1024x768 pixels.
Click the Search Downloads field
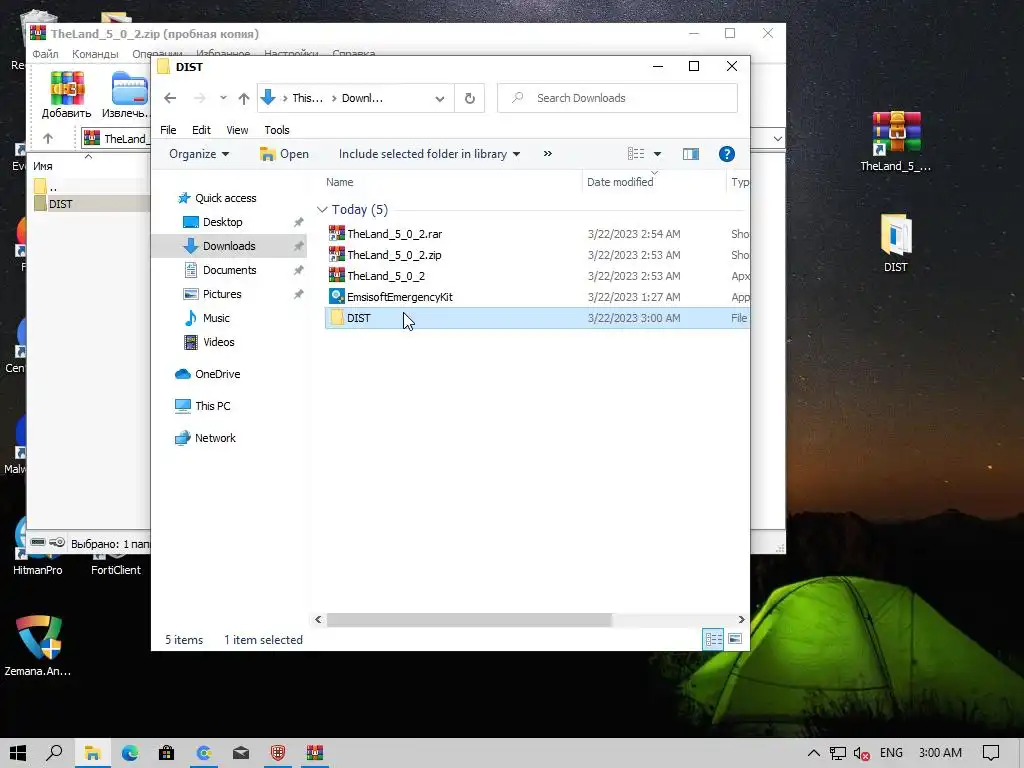tap(617, 98)
